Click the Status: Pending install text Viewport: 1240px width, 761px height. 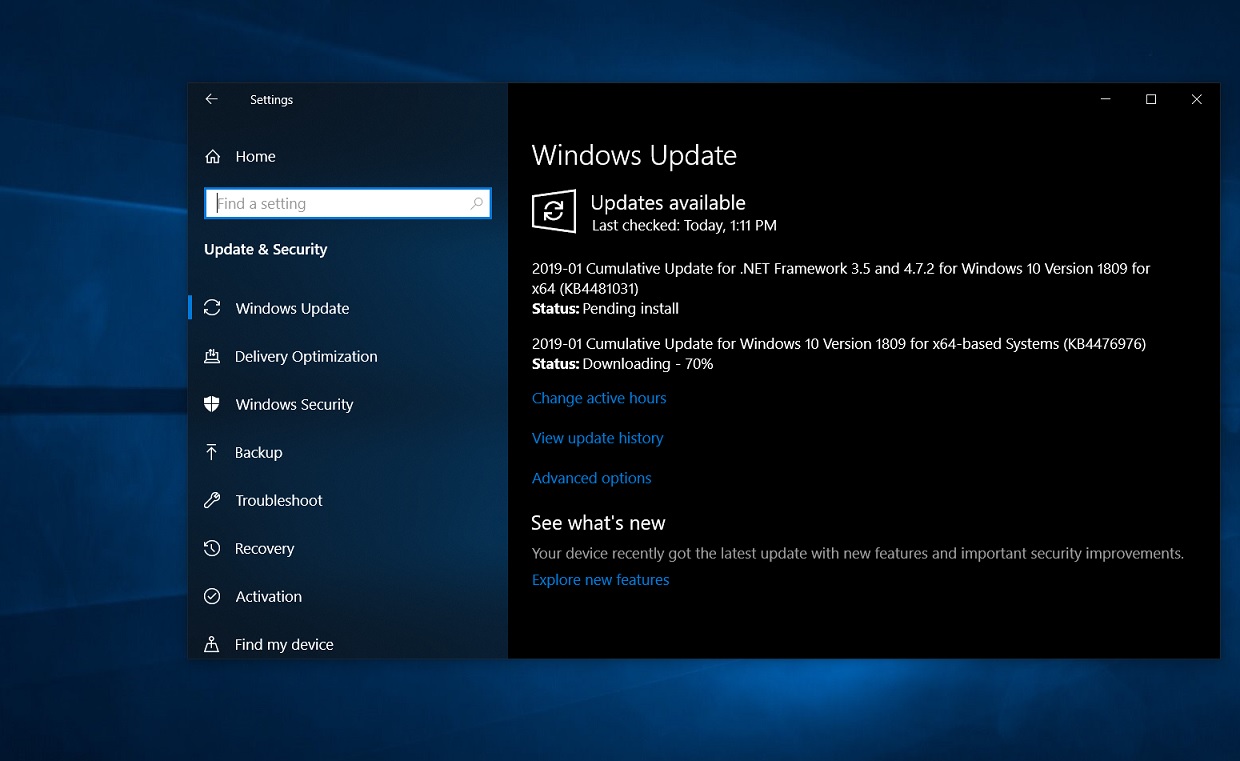[x=605, y=308]
